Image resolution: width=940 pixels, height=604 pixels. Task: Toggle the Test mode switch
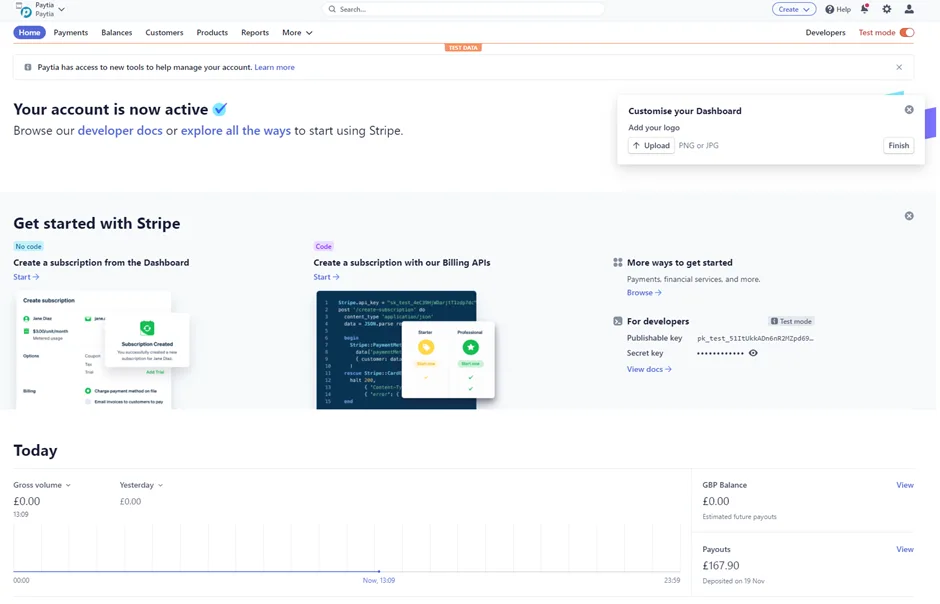point(907,32)
